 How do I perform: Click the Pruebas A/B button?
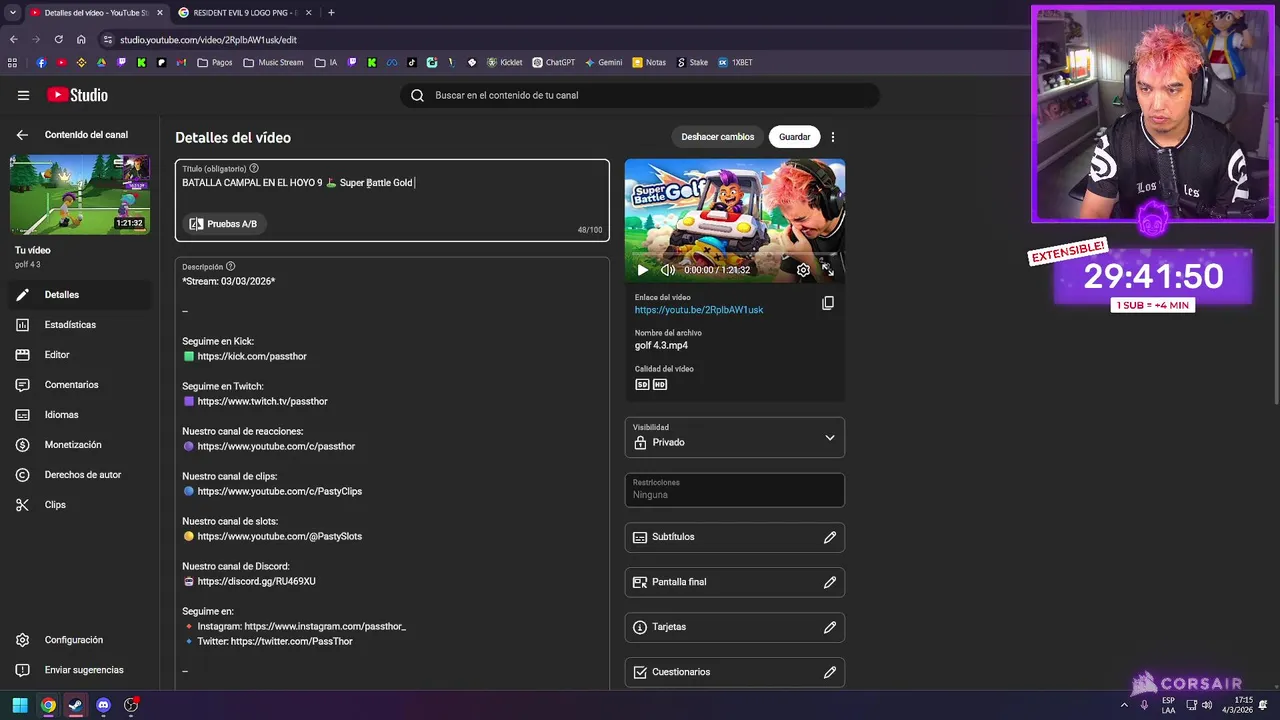click(x=223, y=224)
